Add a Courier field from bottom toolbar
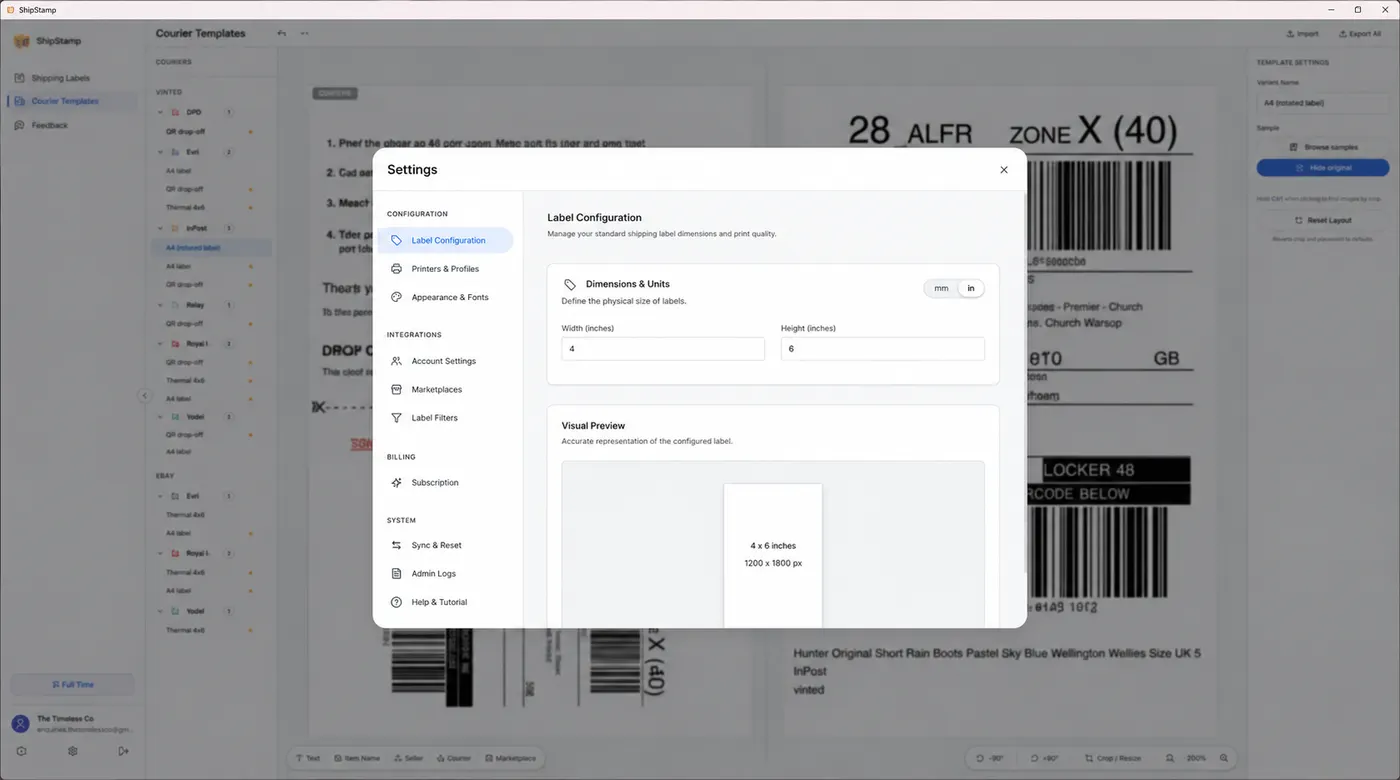Image resolution: width=1400 pixels, height=780 pixels. point(454,758)
